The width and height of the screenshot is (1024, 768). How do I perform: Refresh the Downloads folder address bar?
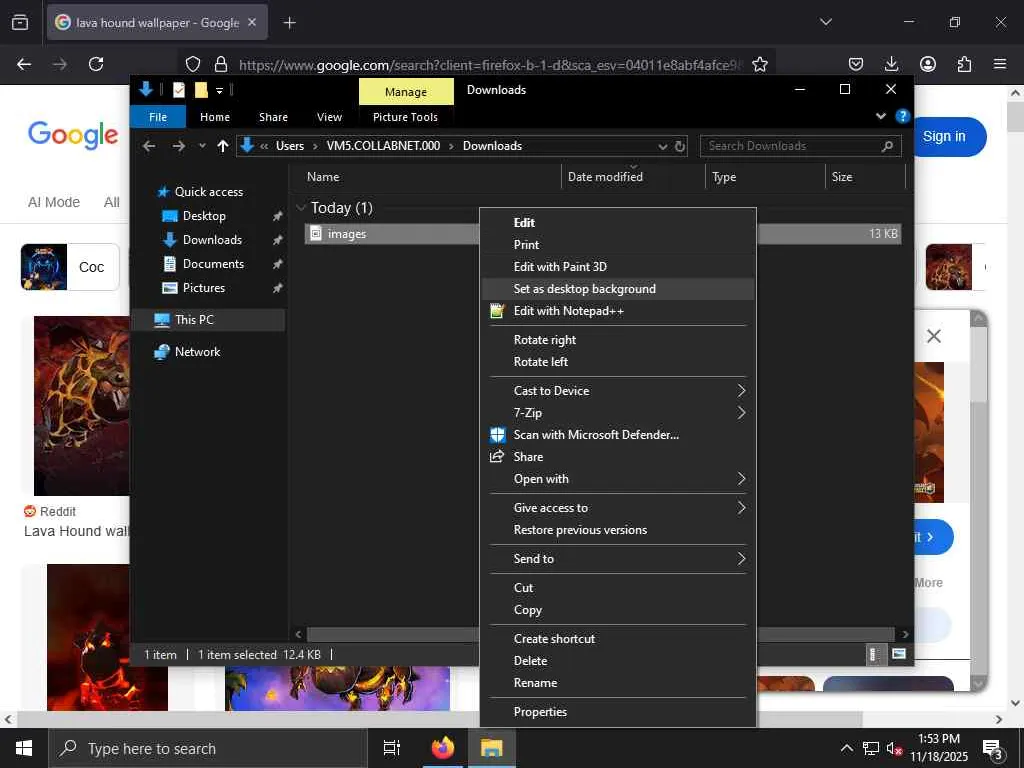coord(680,146)
